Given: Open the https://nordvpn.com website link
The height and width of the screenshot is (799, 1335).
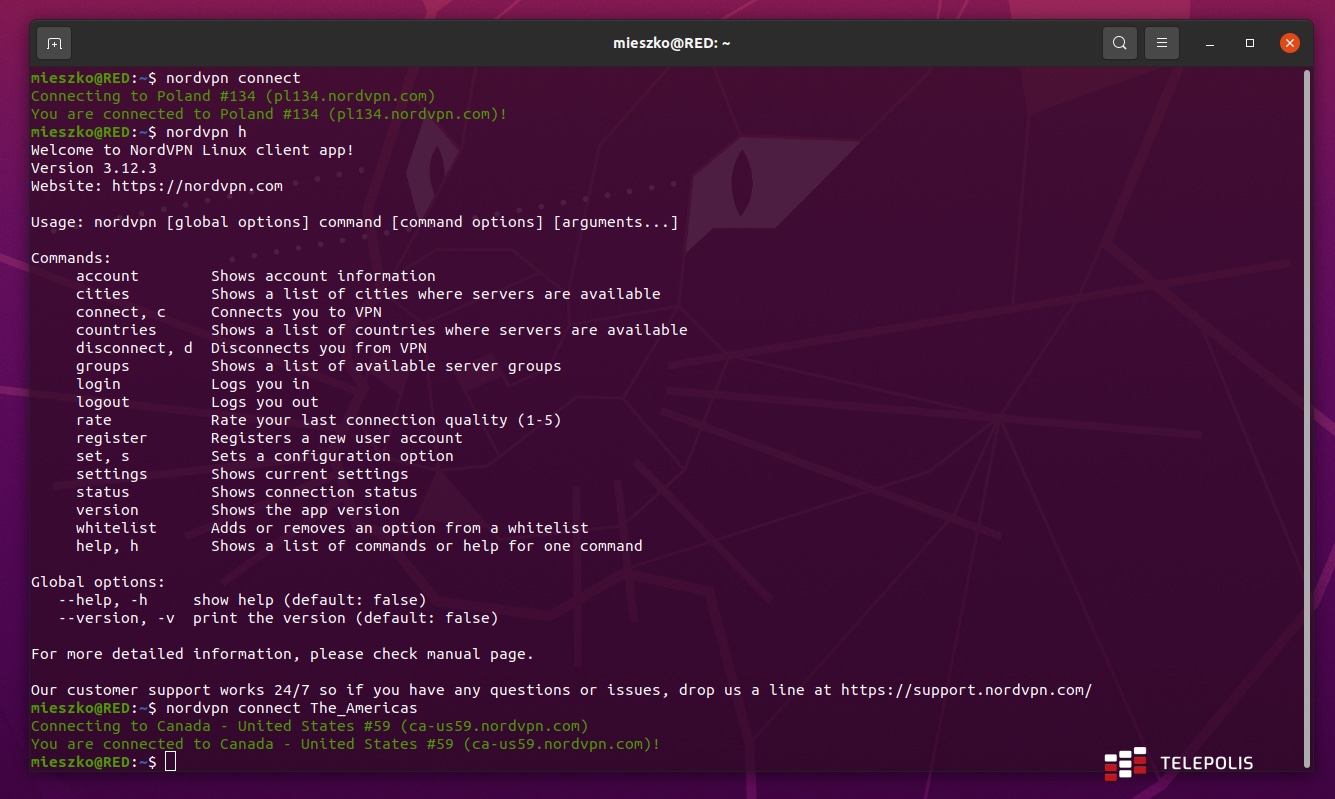Looking at the screenshot, I should 197,186.
